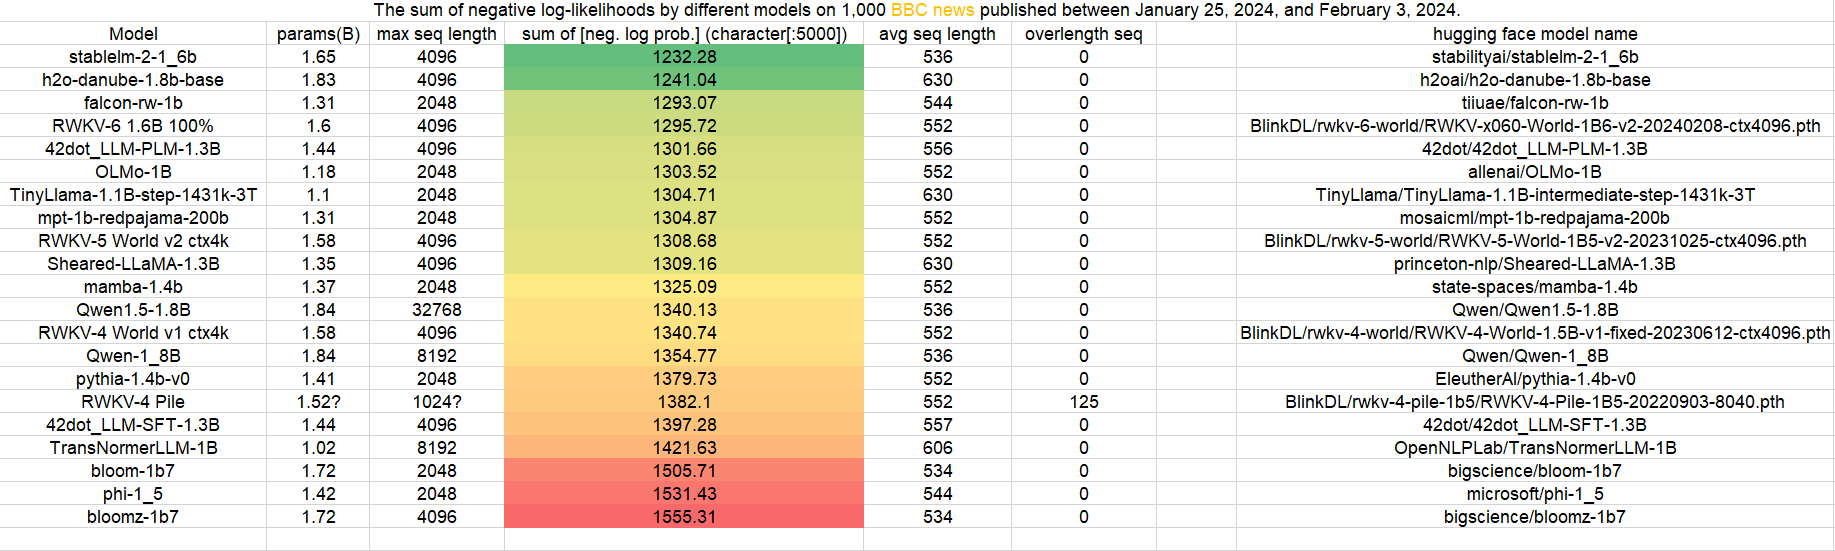Click the orange 1421.63 score cell

(684, 448)
